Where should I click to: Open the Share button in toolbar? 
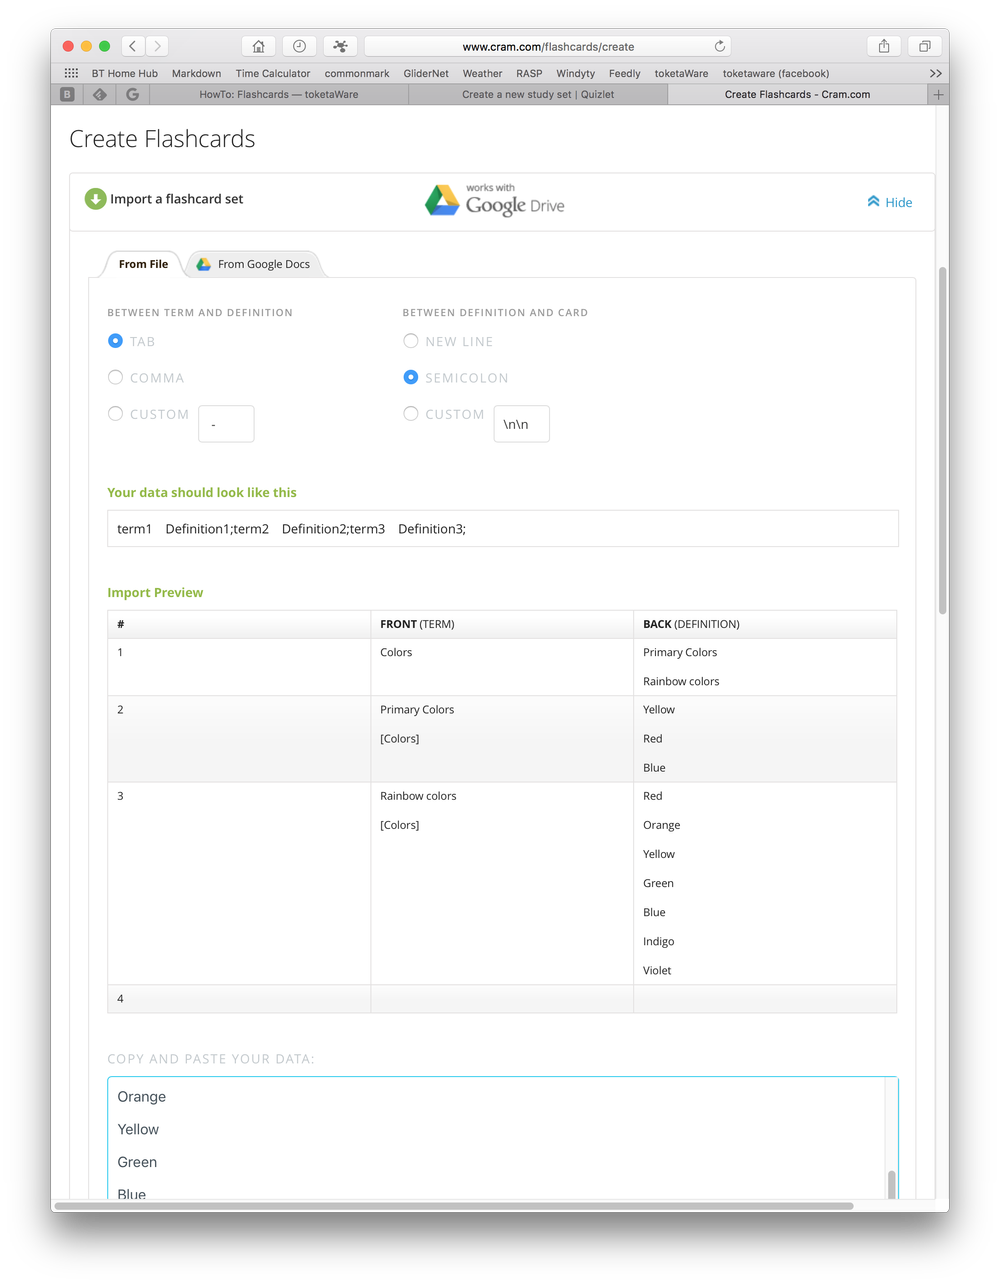[x=884, y=46]
